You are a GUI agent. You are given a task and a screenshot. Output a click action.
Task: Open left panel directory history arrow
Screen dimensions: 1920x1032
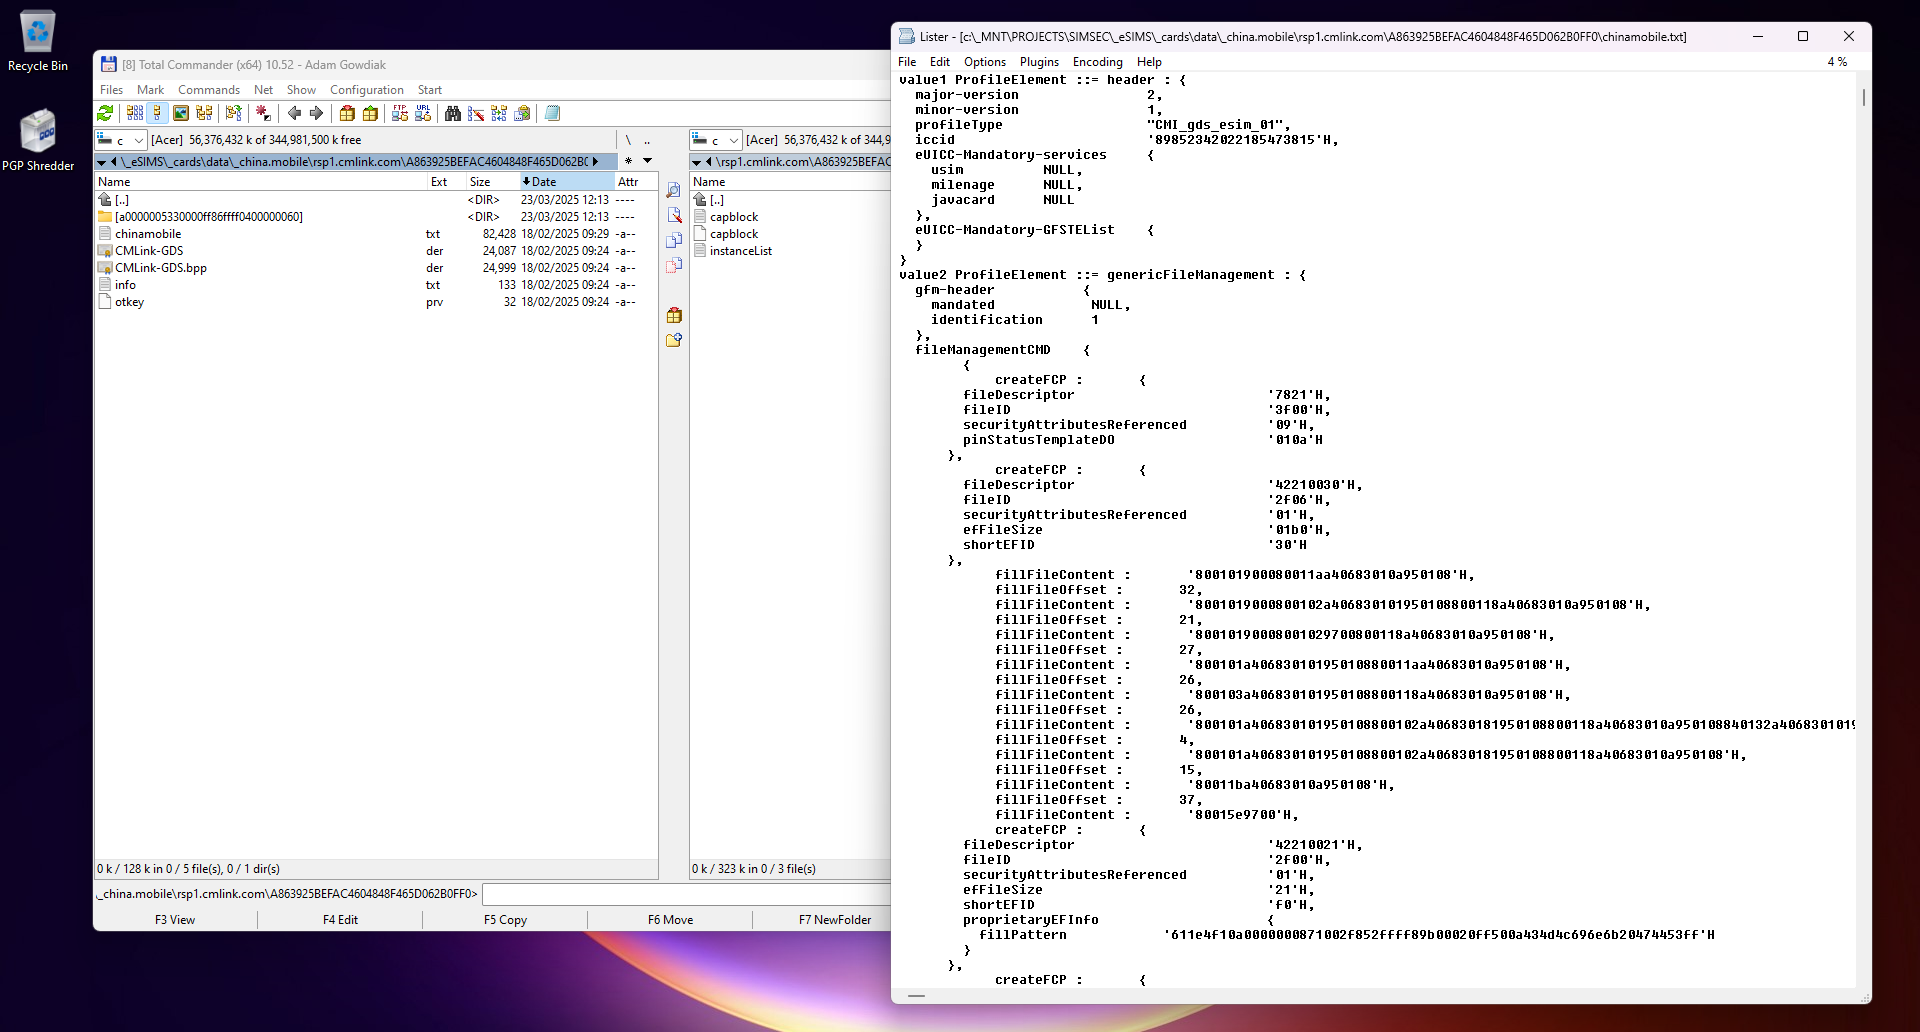pos(647,161)
